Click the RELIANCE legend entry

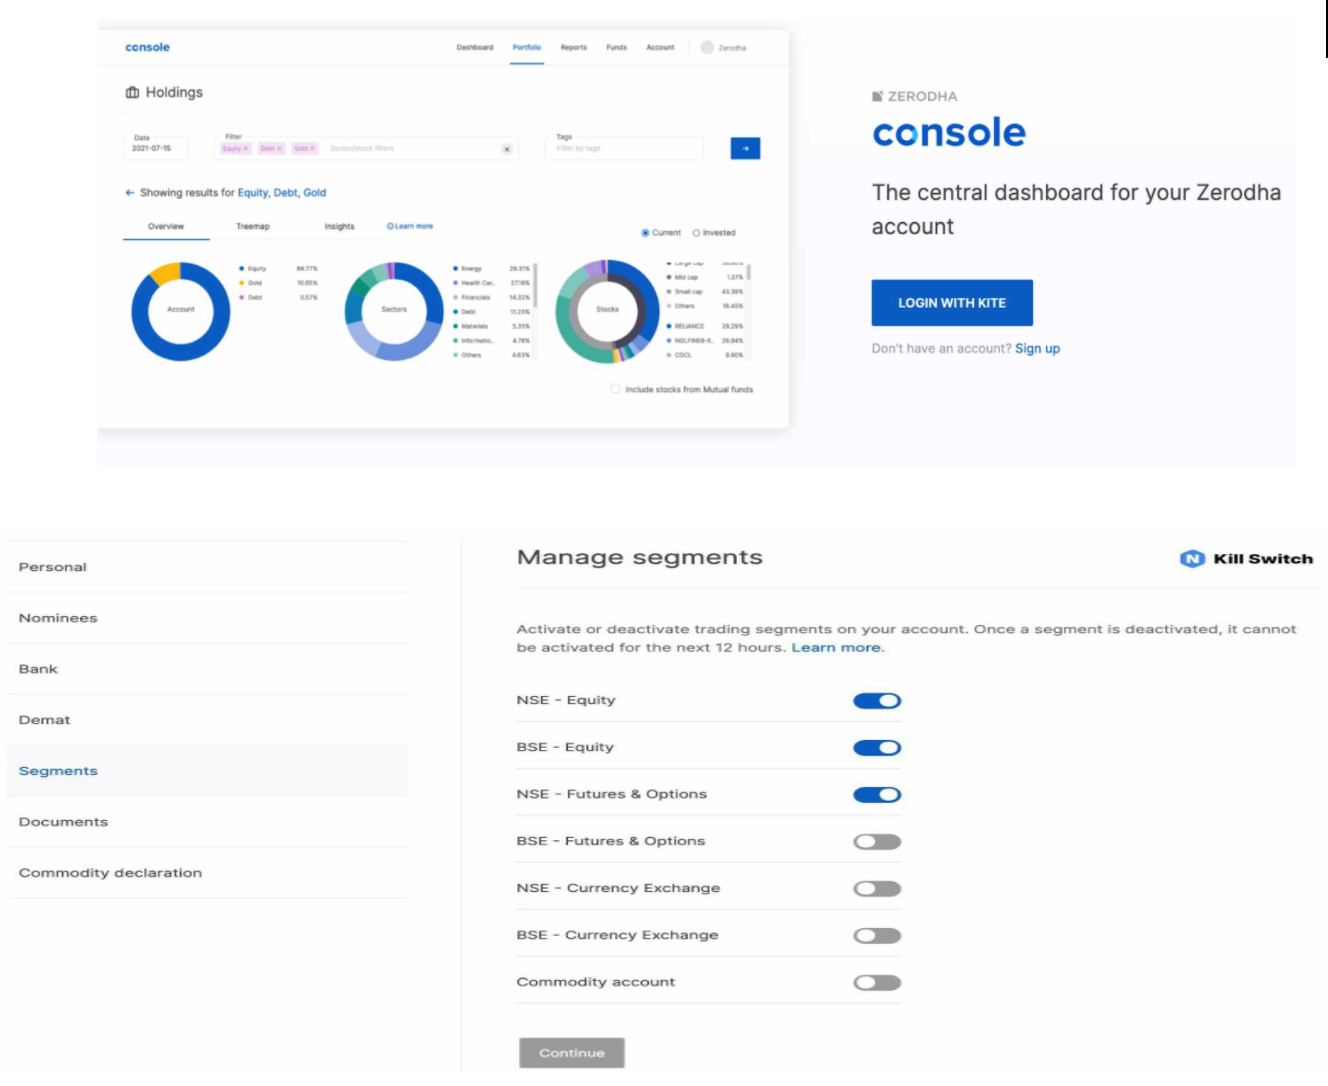pos(705,326)
